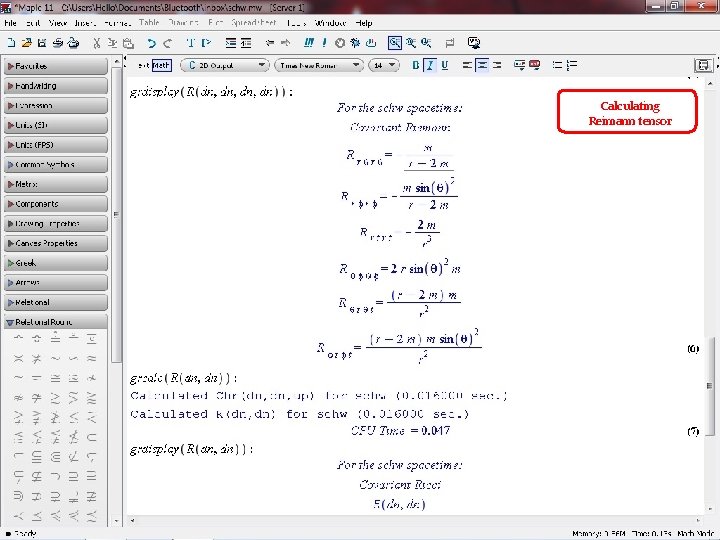
Task: Expand the Common Symbols palette
Action: [x=56, y=164]
